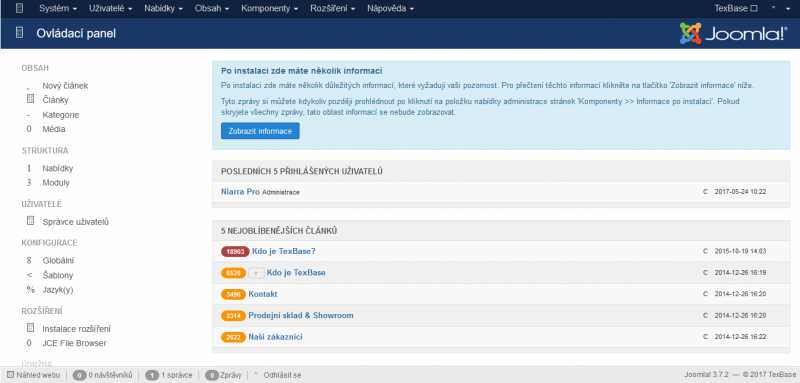
Task: Open the Uživatelé menu
Action: coord(110,9)
